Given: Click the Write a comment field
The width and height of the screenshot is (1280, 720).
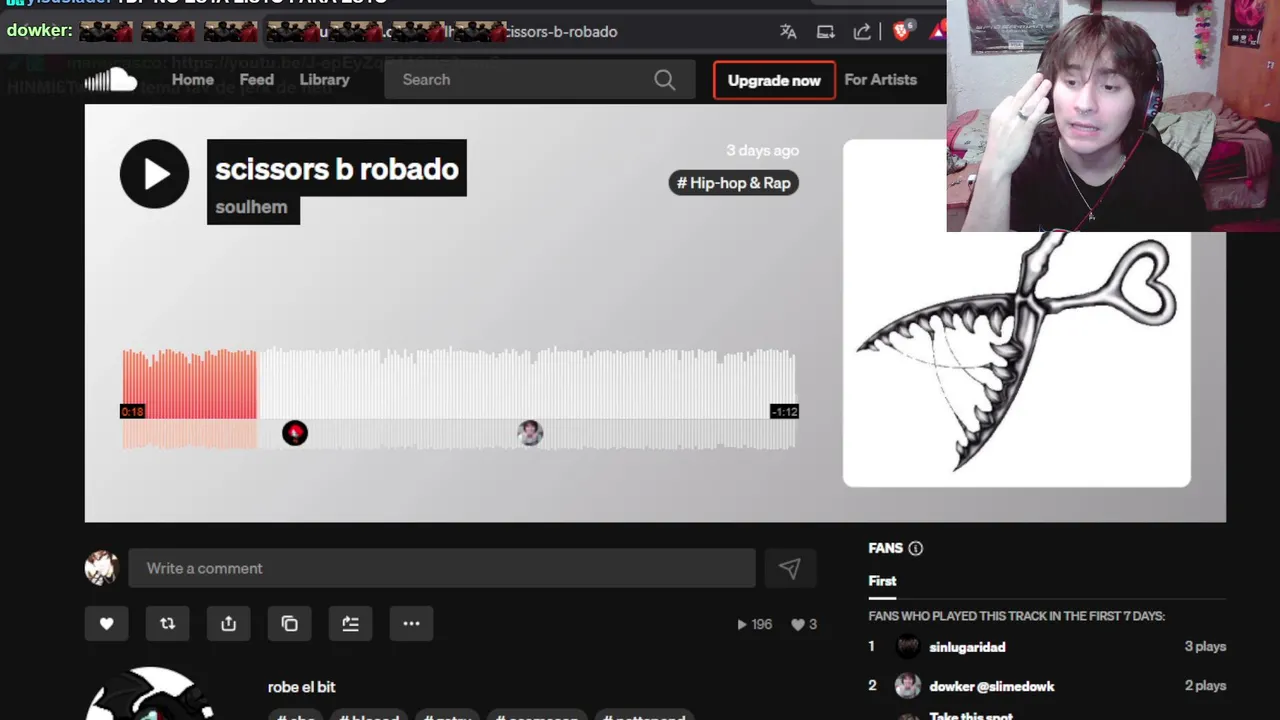Looking at the screenshot, I should [441, 568].
